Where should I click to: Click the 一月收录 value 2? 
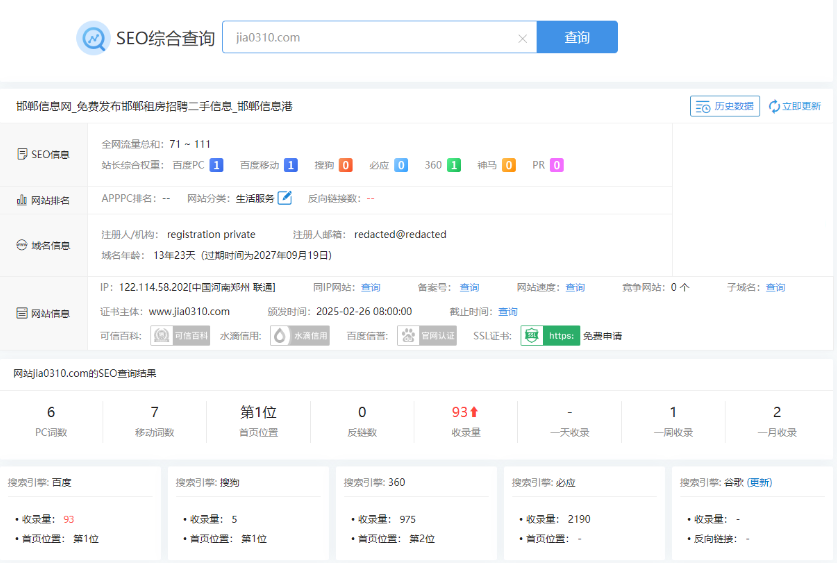pos(777,412)
